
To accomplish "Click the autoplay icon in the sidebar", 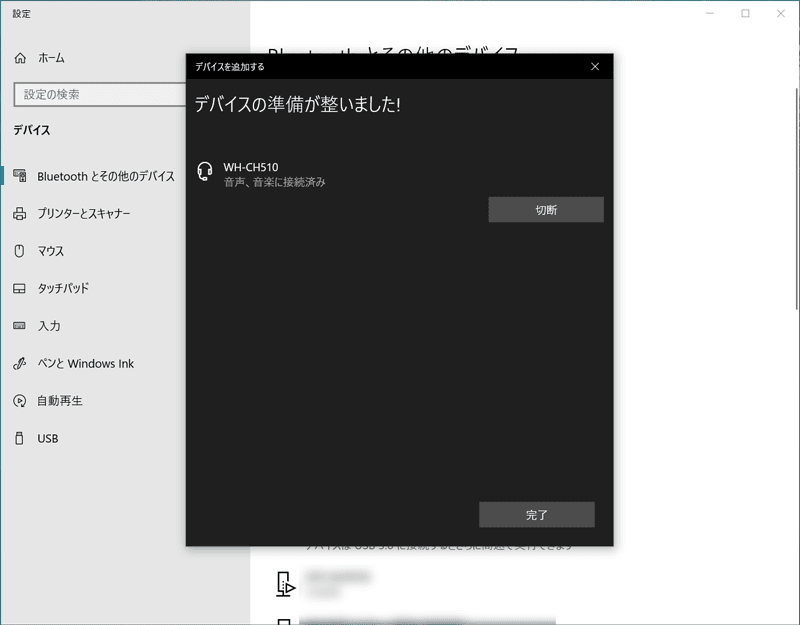I will pyautogui.click(x=19, y=401).
